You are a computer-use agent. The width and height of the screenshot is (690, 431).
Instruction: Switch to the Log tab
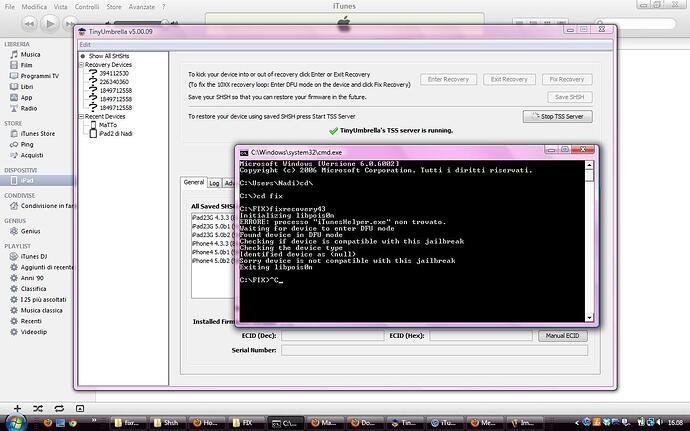216,183
